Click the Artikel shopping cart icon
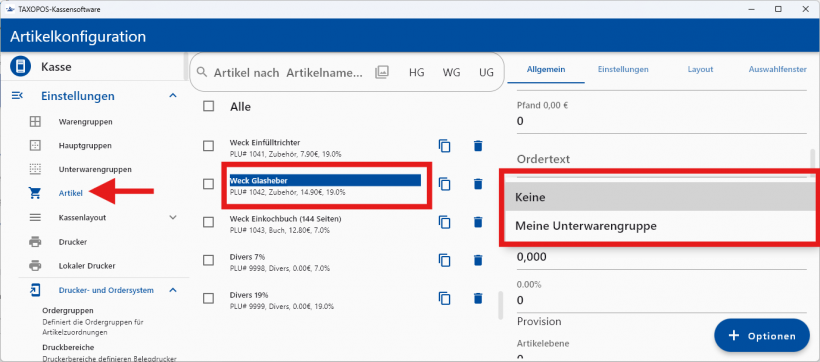820x362 pixels. point(35,193)
